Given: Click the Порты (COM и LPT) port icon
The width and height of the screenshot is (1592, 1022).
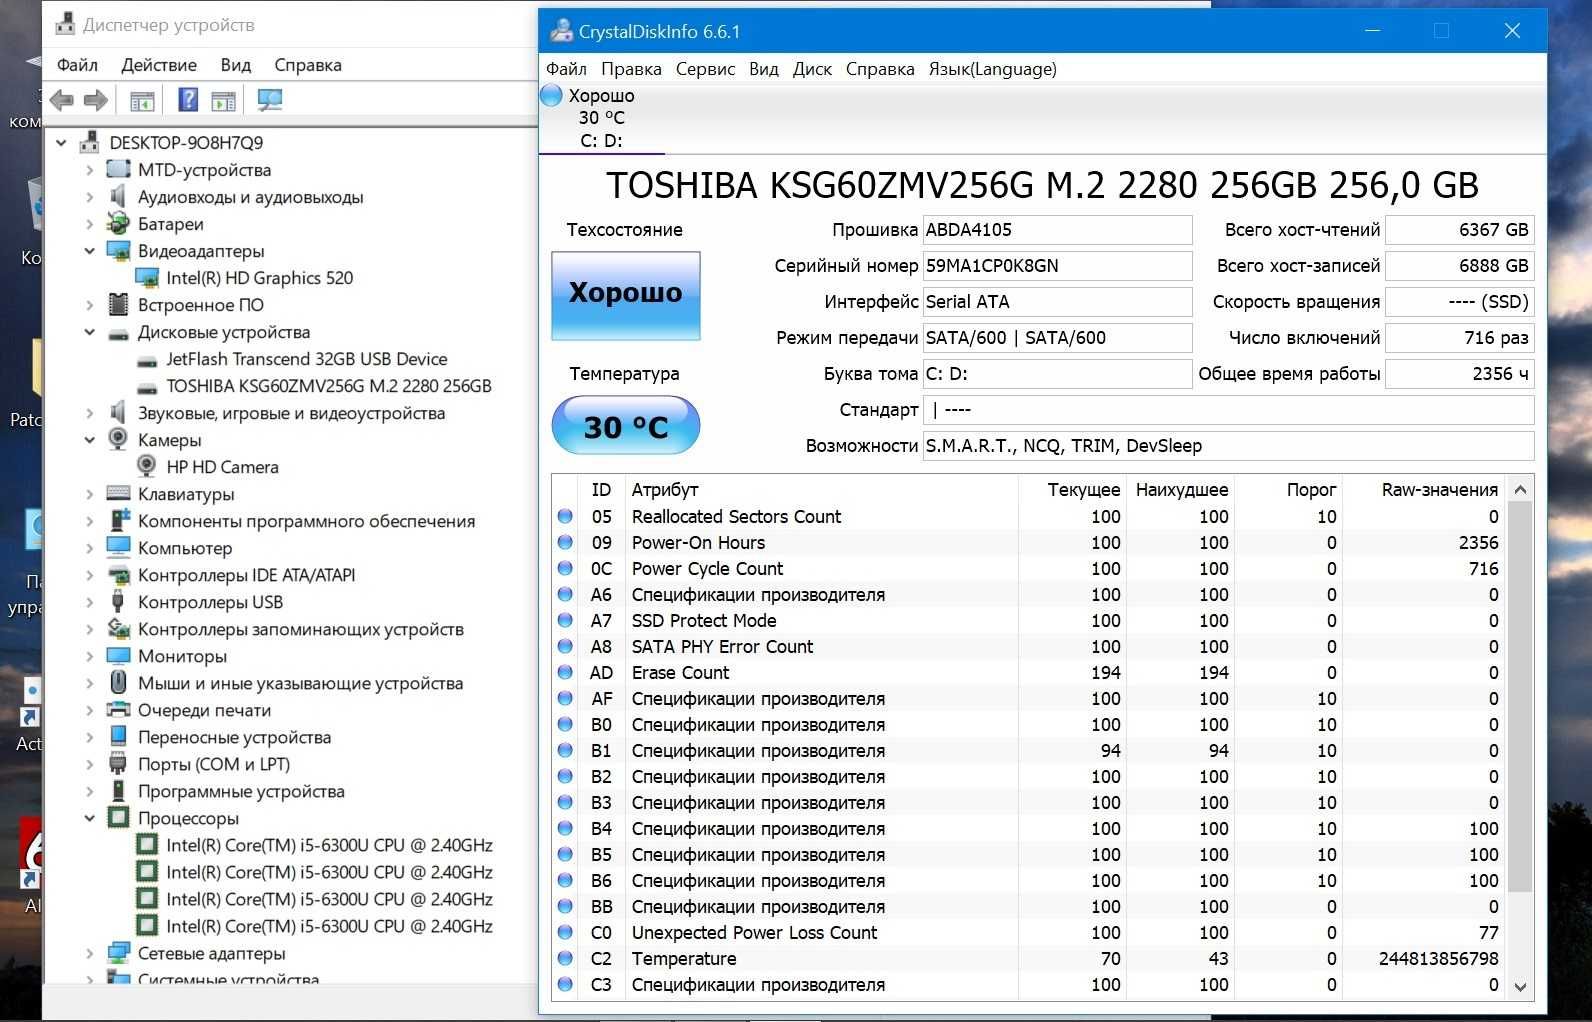Looking at the screenshot, I should (118, 764).
